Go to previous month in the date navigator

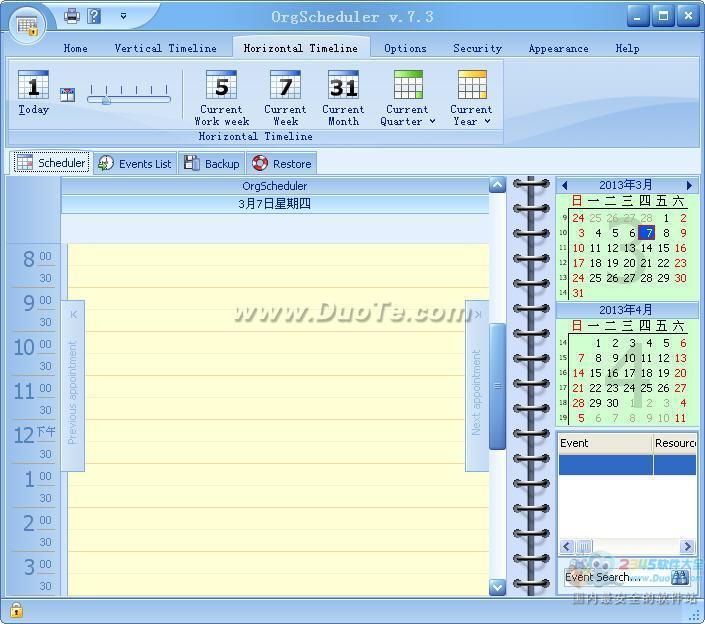point(565,185)
